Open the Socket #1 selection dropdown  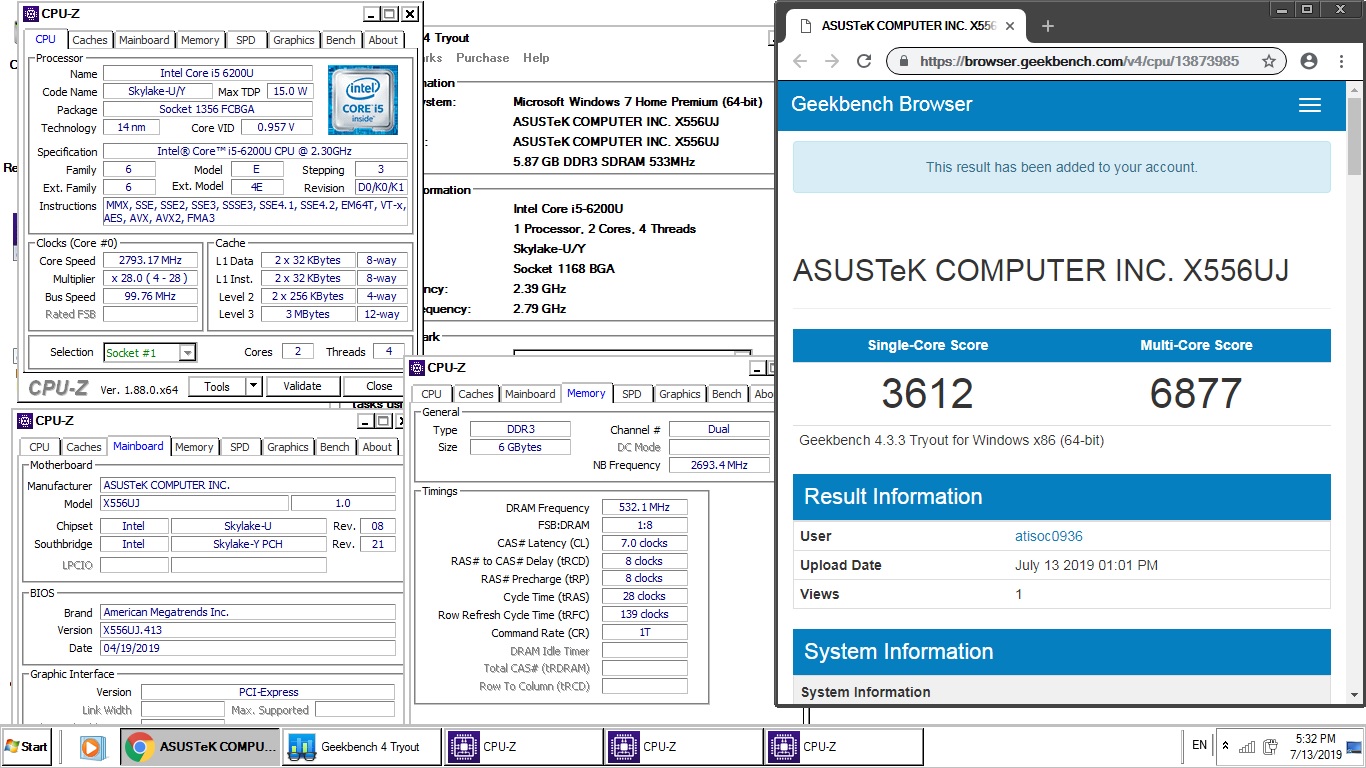coord(187,352)
